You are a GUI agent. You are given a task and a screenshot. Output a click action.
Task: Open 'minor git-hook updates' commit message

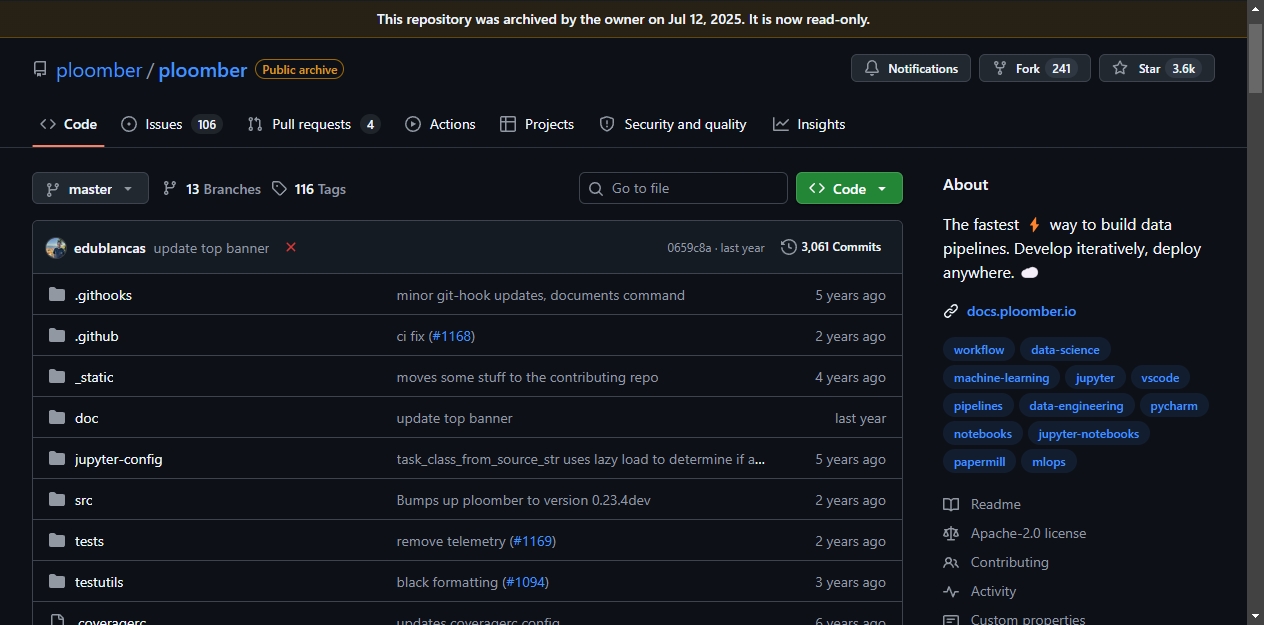(x=541, y=295)
